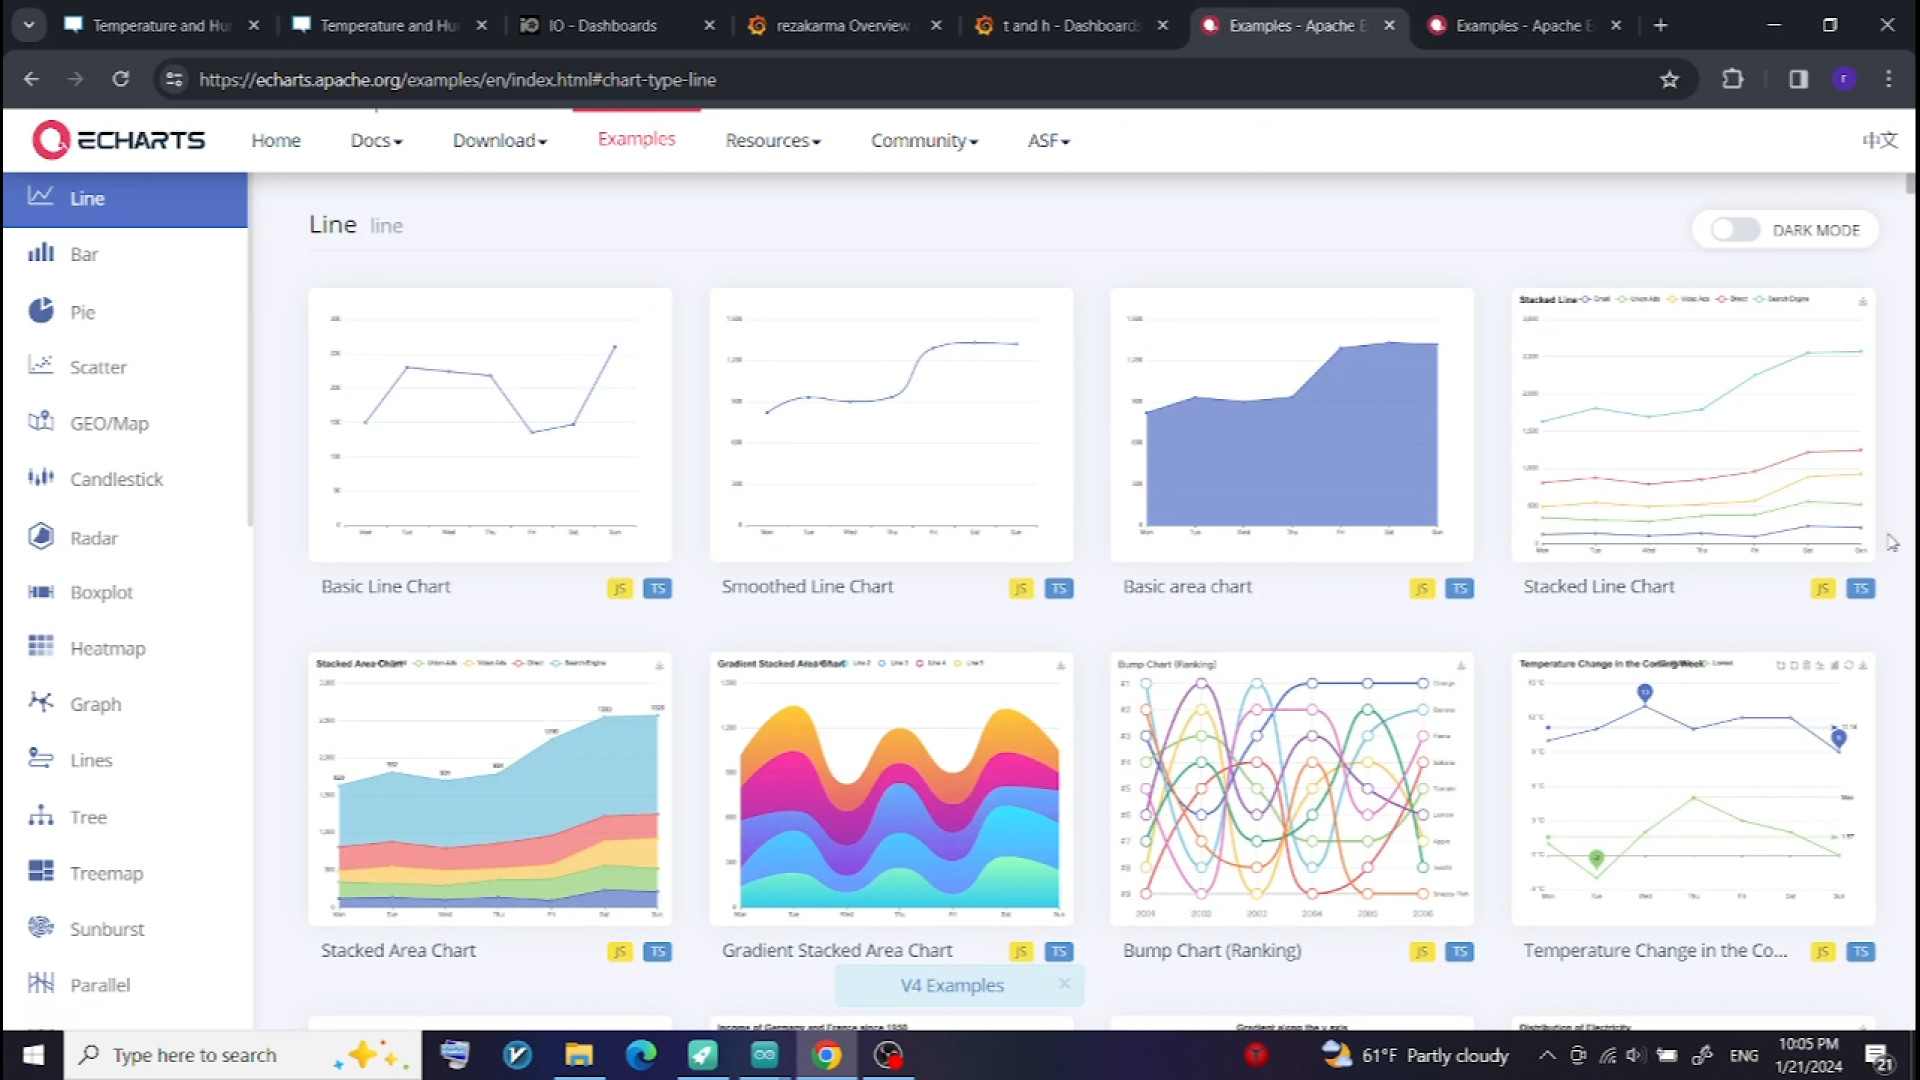The image size is (1920, 1080).
Task: Select the Boxplot category icon
Action: pyautogui.click(x=40, y=592)
